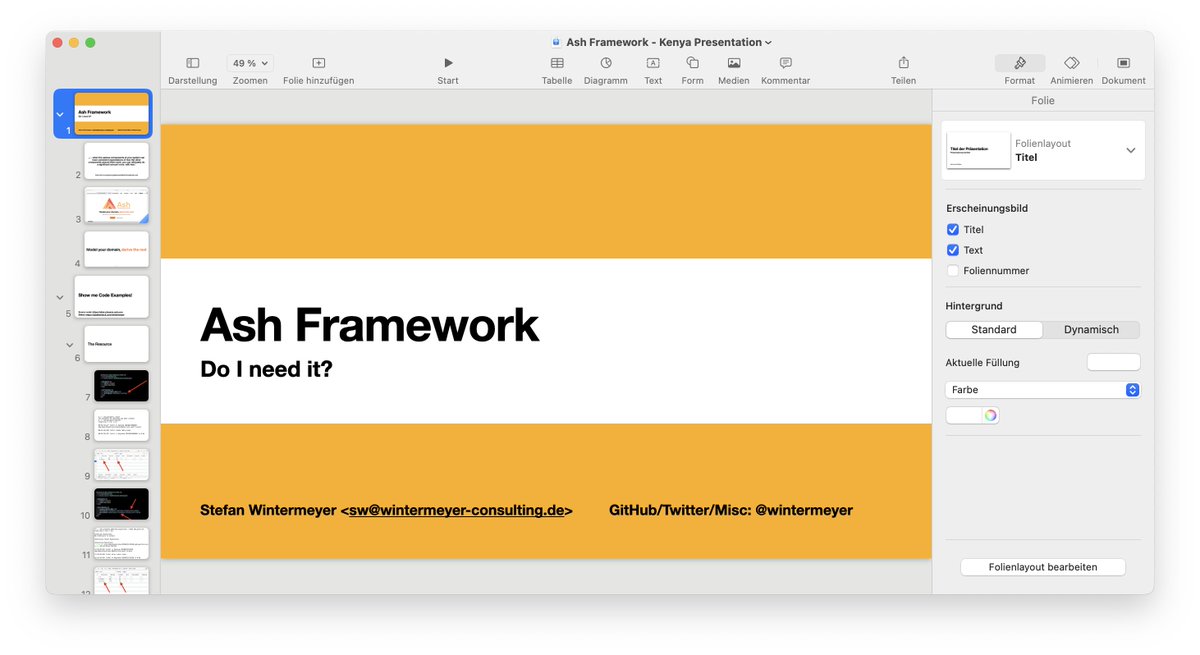
Task: Select slide 4 Model your domain thumbnail
Action: (117, 250)
